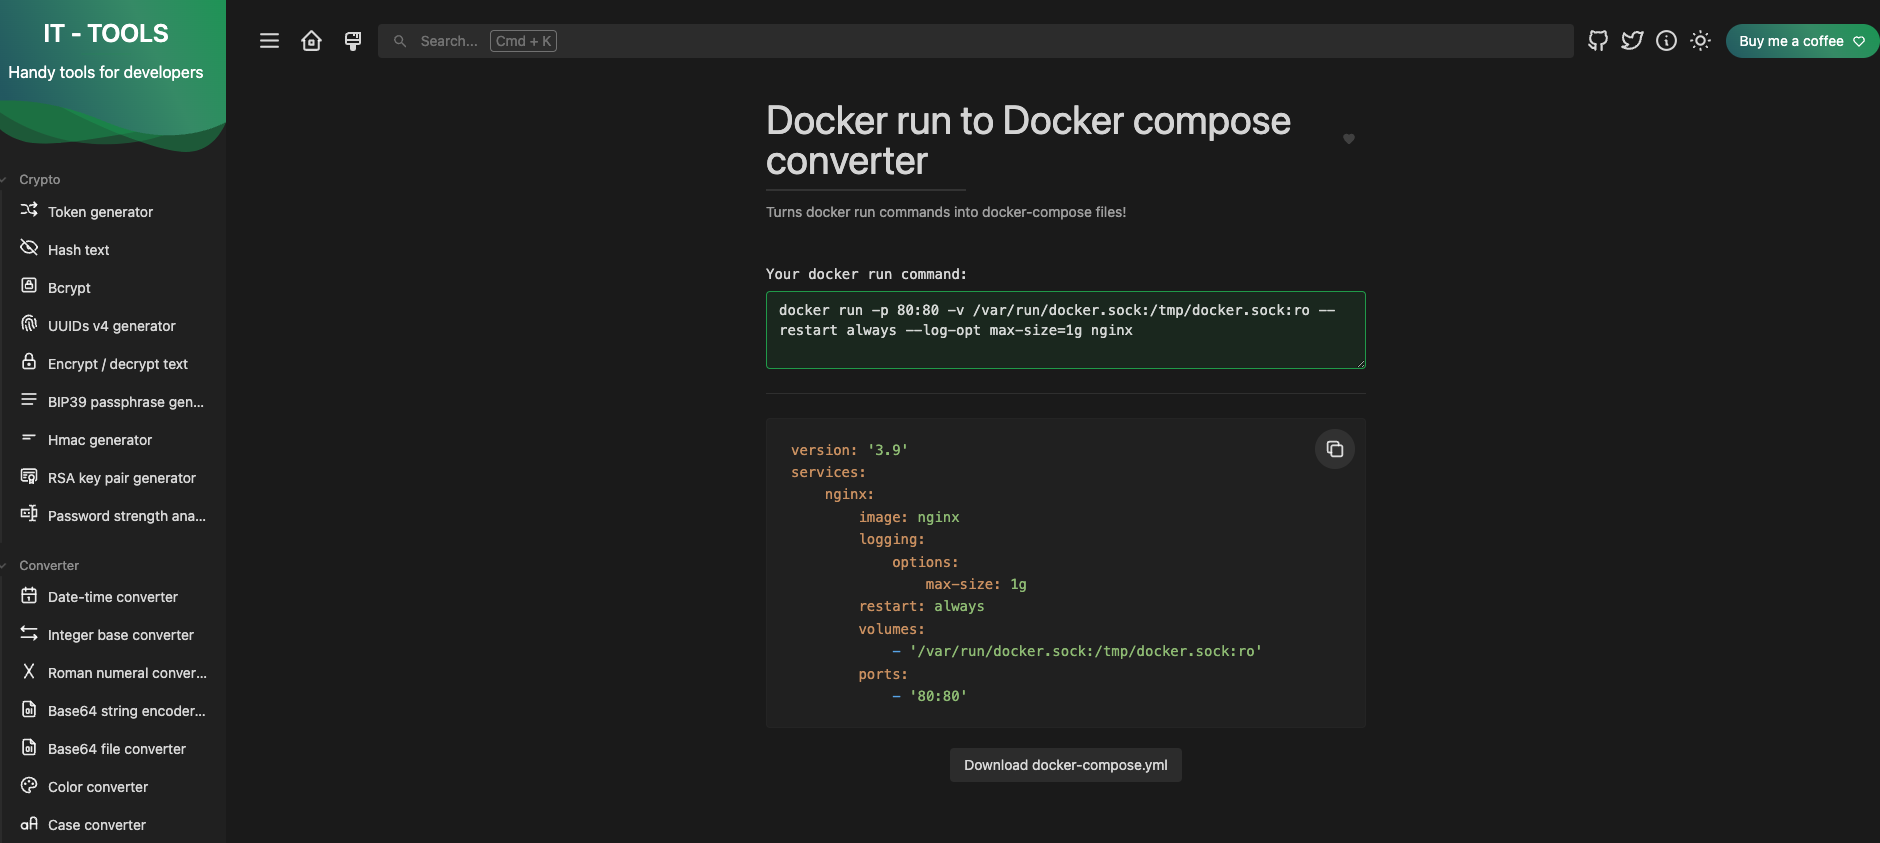The height and width of the screenshot is (843, 1880).
Task: Open the Bcrypt tool
Action: coord(69,288)
